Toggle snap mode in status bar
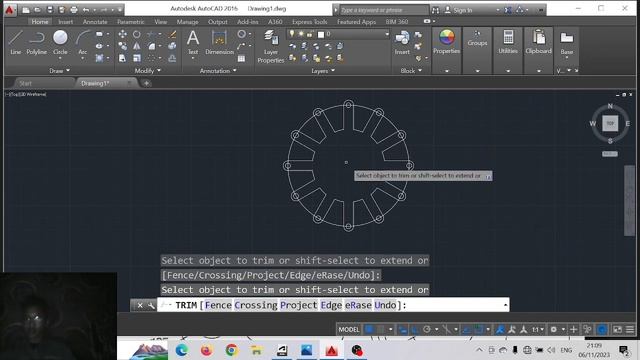Screen dimensions: 640x360 tap(381, 329)
